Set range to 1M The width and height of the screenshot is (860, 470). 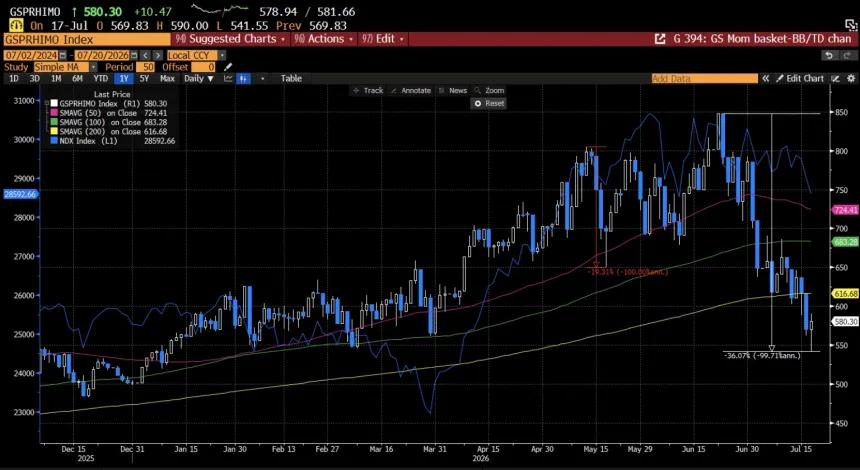click(56, 78)
